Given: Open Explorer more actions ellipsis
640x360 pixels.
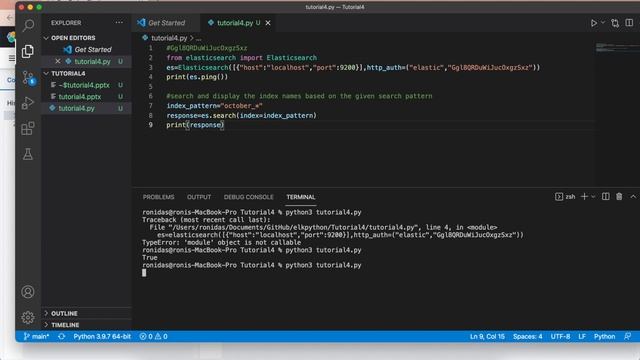Looking at the screenshot, I should [119, 23].
